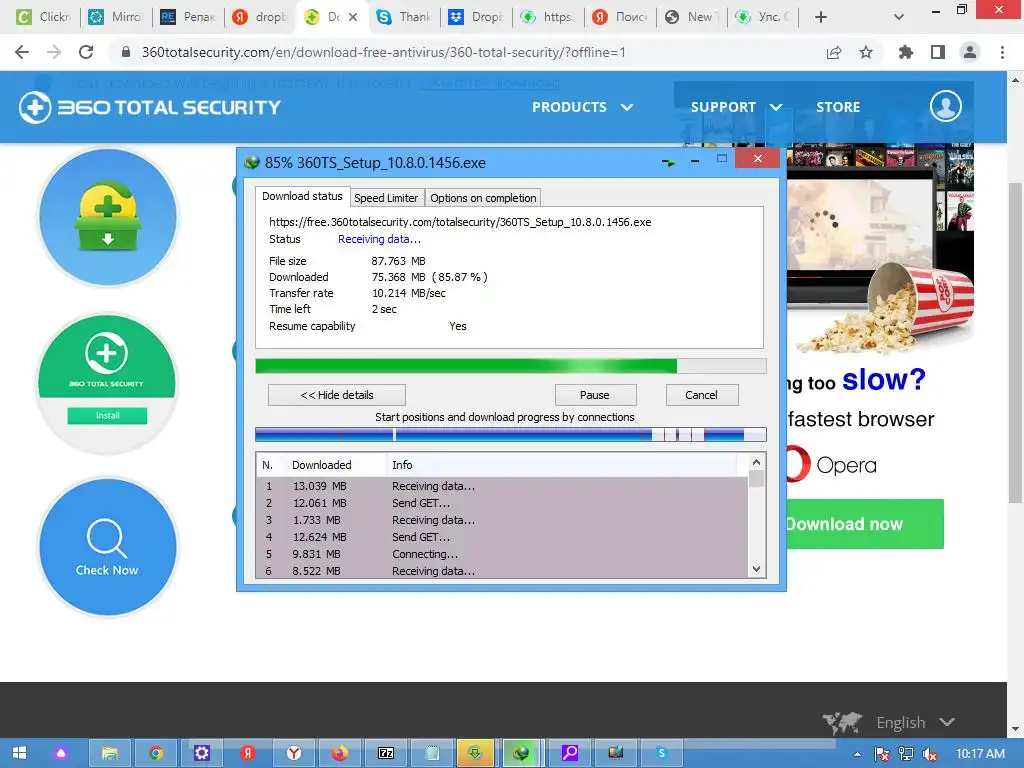Image resolution: width=1024 pixels, height=768 pixels.
Task: Open Google Chrome from the taskbar
Action: (155, 753)
